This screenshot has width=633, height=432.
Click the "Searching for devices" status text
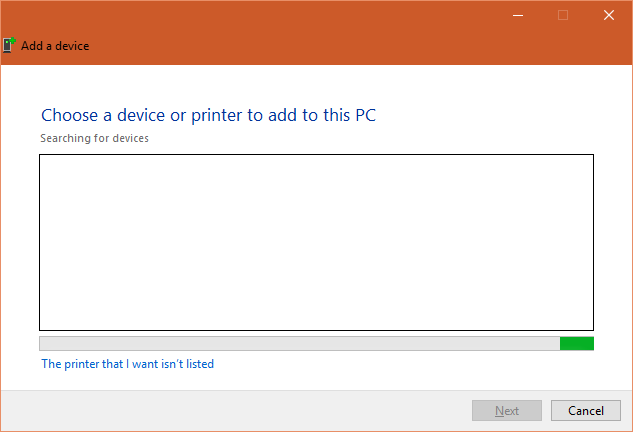[94, 138]
